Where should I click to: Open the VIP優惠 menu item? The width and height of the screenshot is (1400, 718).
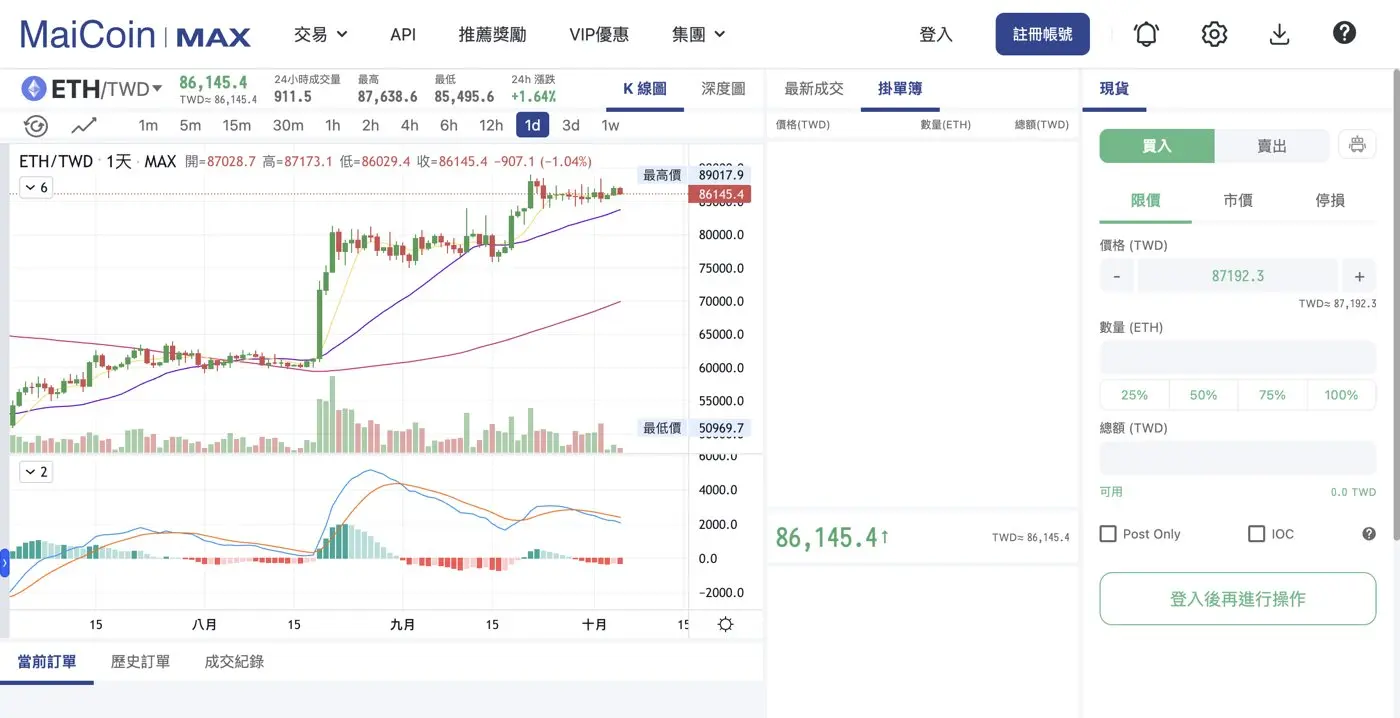coord(599,34)
